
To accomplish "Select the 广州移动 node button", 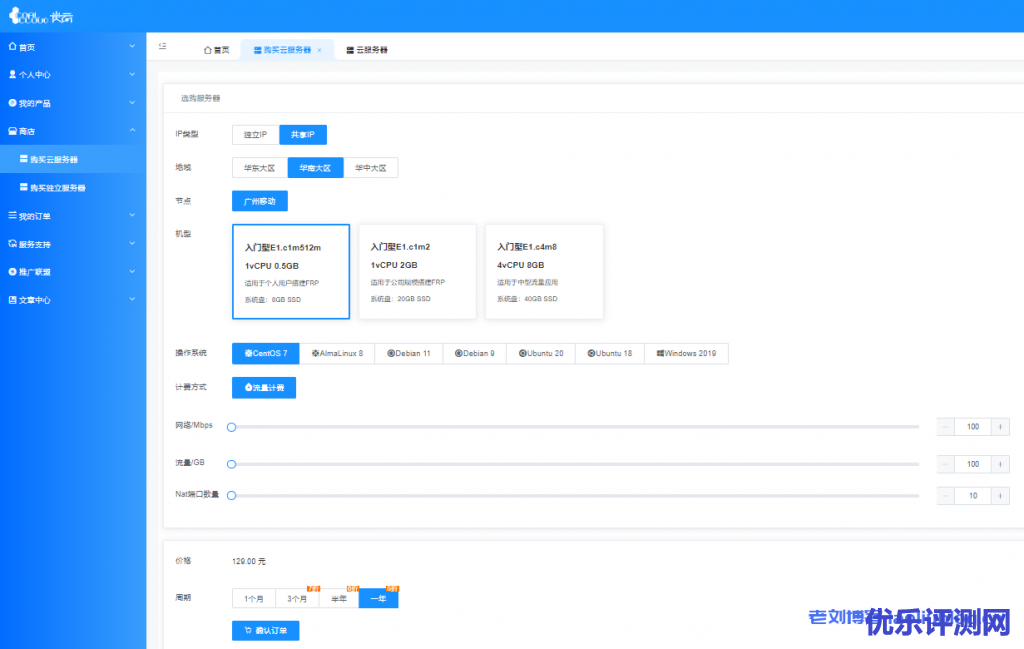I will [259, 201].
